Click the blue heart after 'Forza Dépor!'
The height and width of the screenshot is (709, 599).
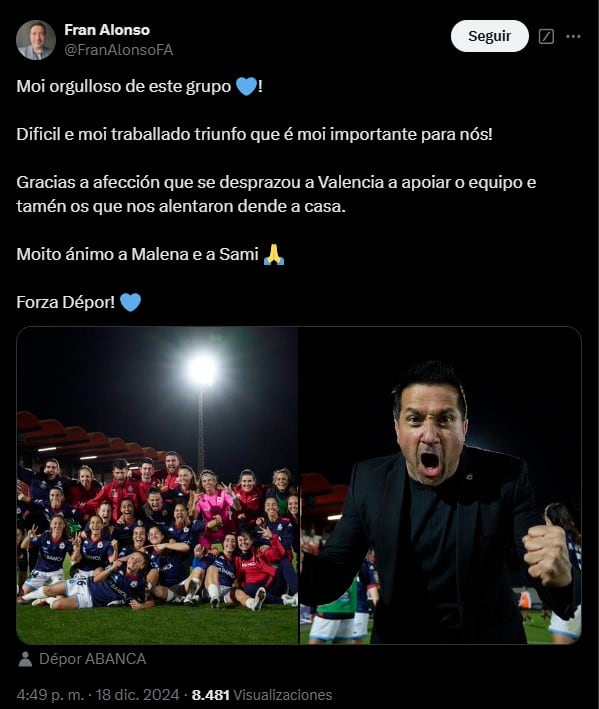click(x=131, y=302)
